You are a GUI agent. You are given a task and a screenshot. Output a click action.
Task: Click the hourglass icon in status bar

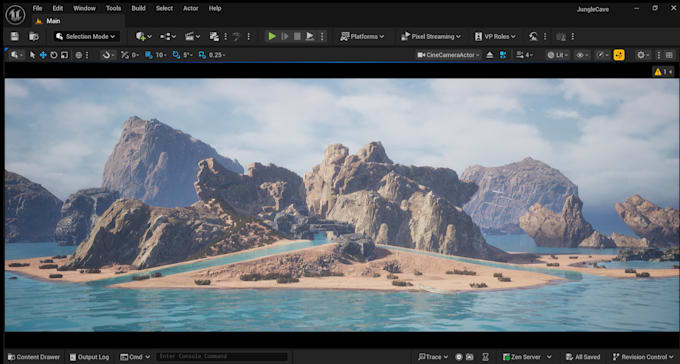point(486,357)
